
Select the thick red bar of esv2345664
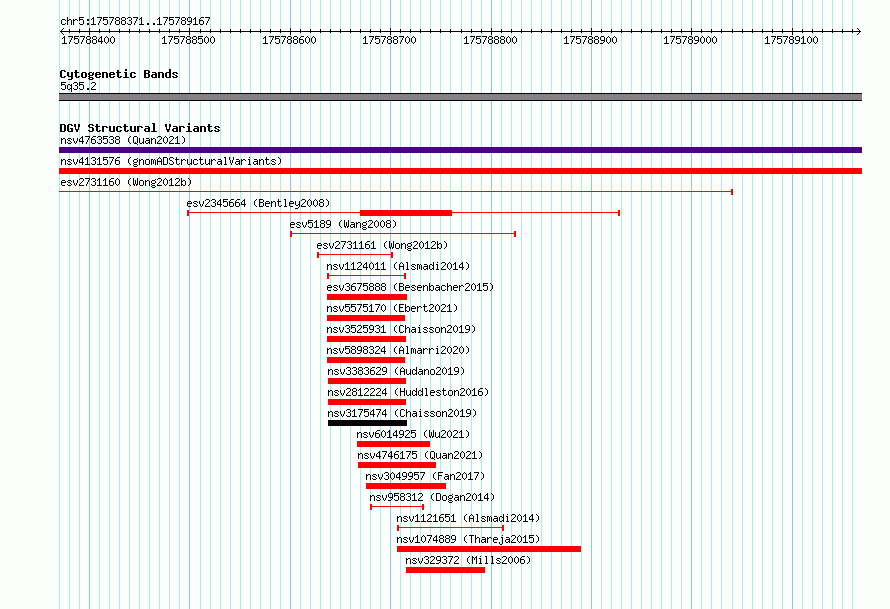coord(406,213)
